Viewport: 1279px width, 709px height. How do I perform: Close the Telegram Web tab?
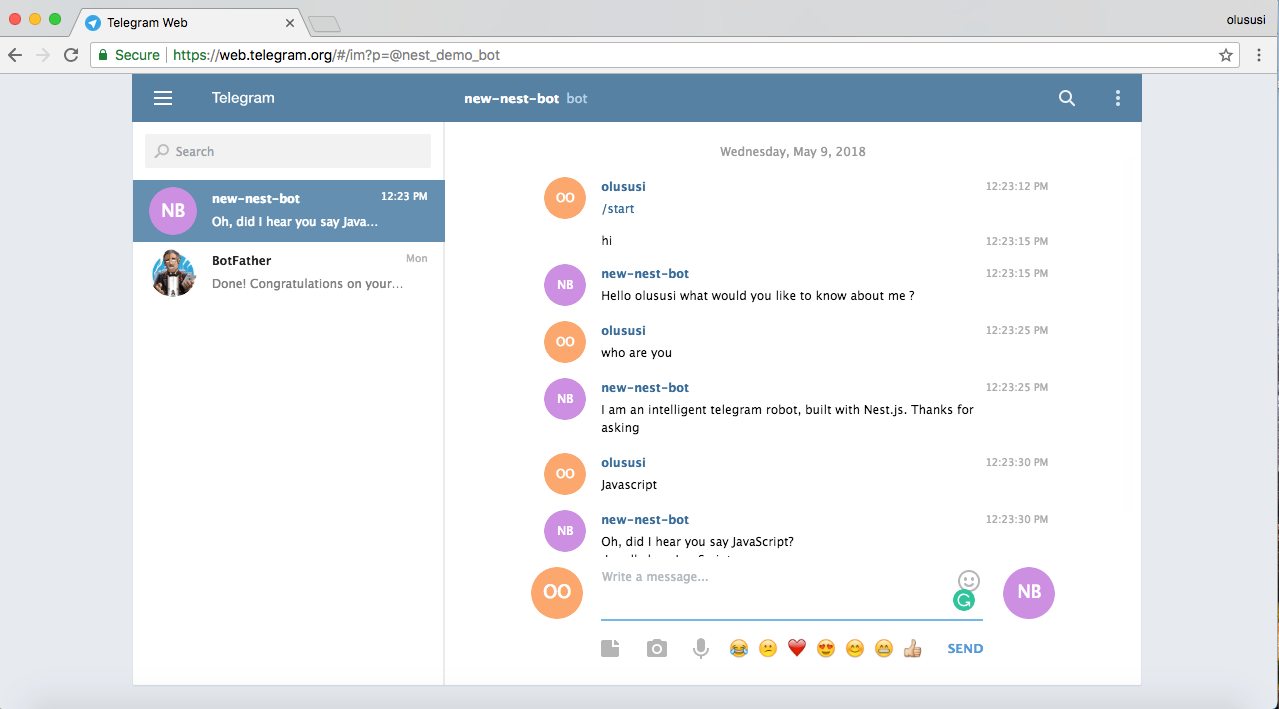291,22
